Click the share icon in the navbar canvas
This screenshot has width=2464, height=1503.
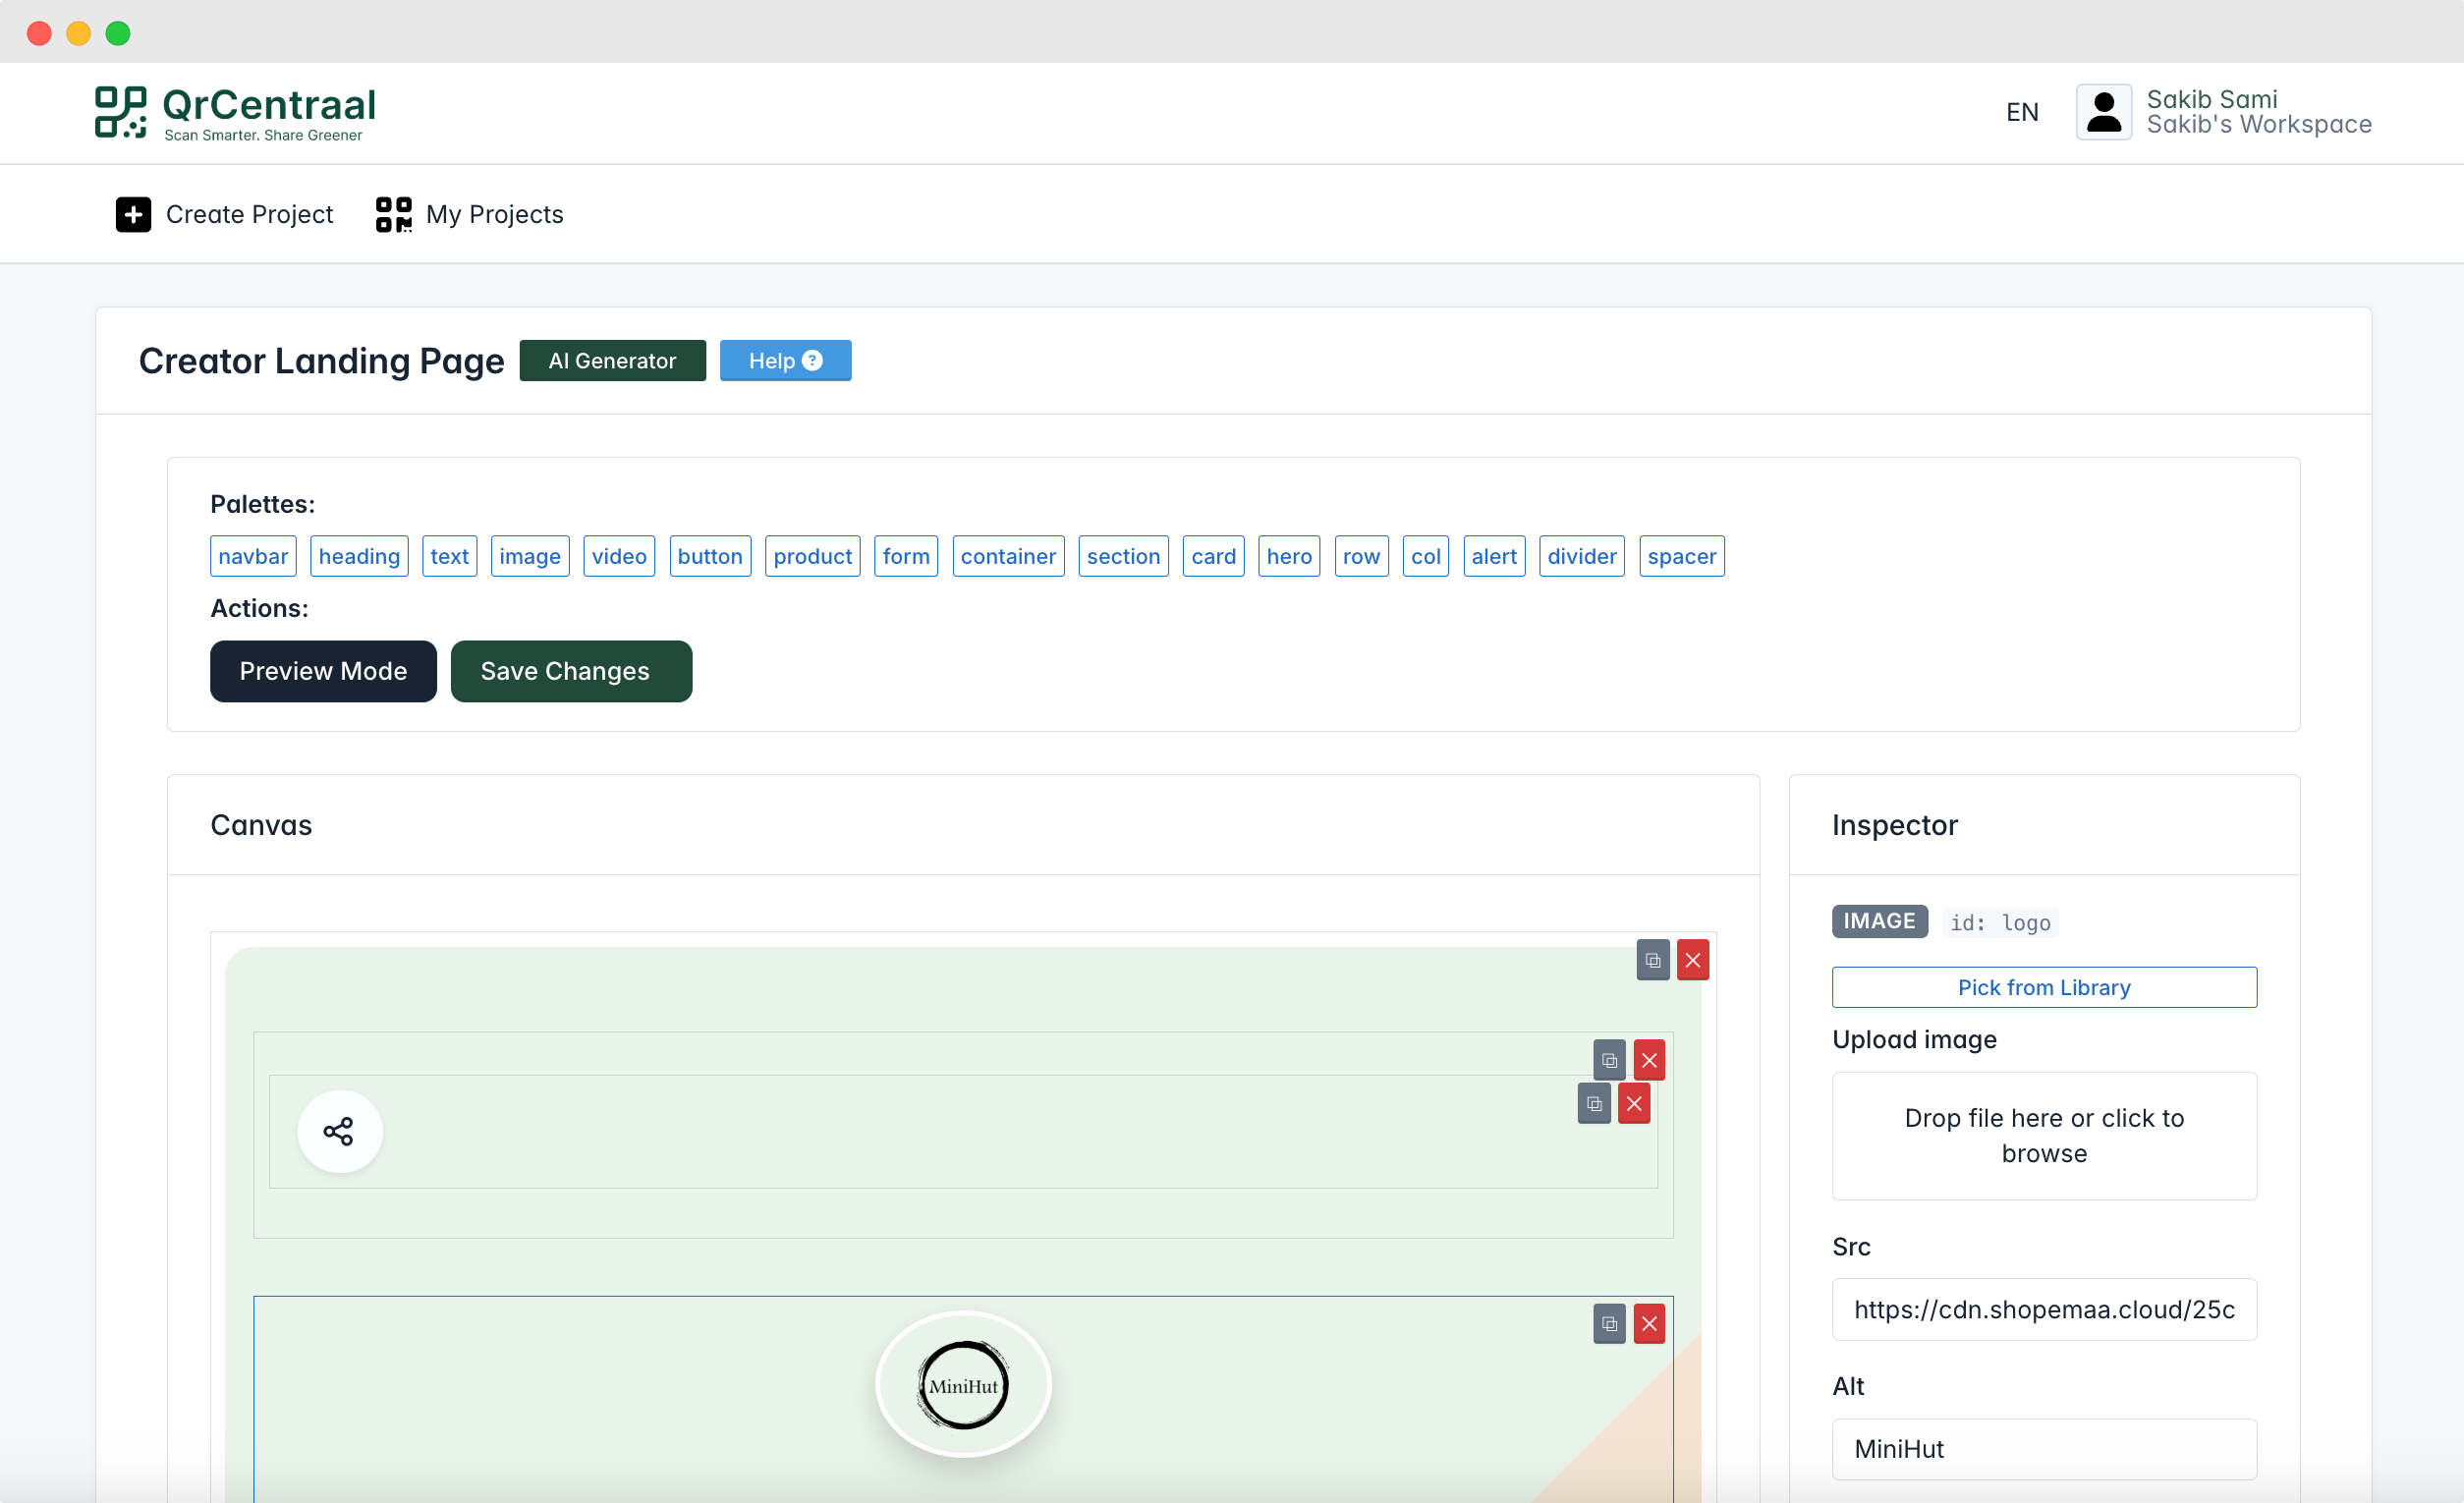(339, 1131)
